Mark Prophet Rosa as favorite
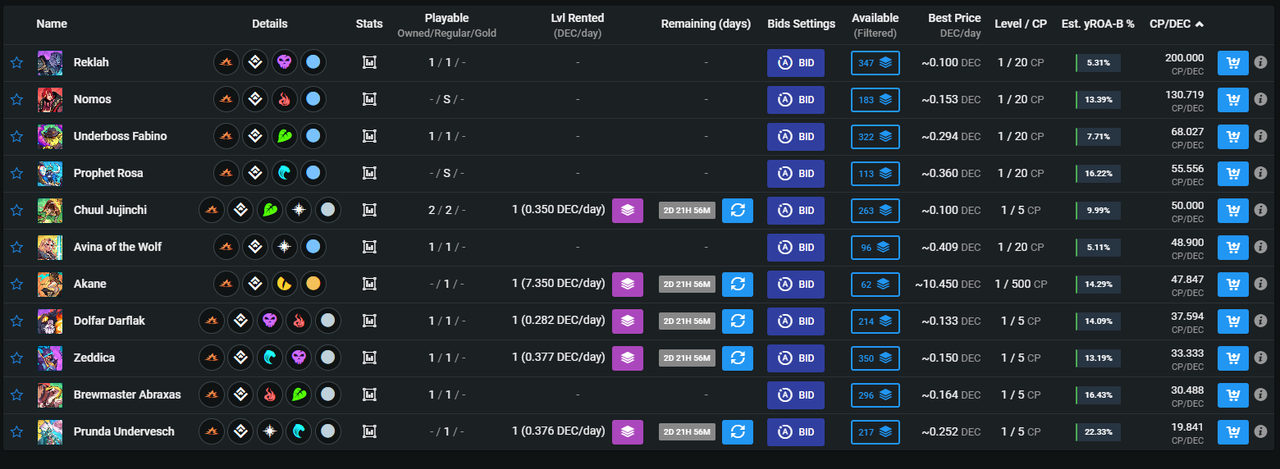1280x469 pixels. [16, 174]
